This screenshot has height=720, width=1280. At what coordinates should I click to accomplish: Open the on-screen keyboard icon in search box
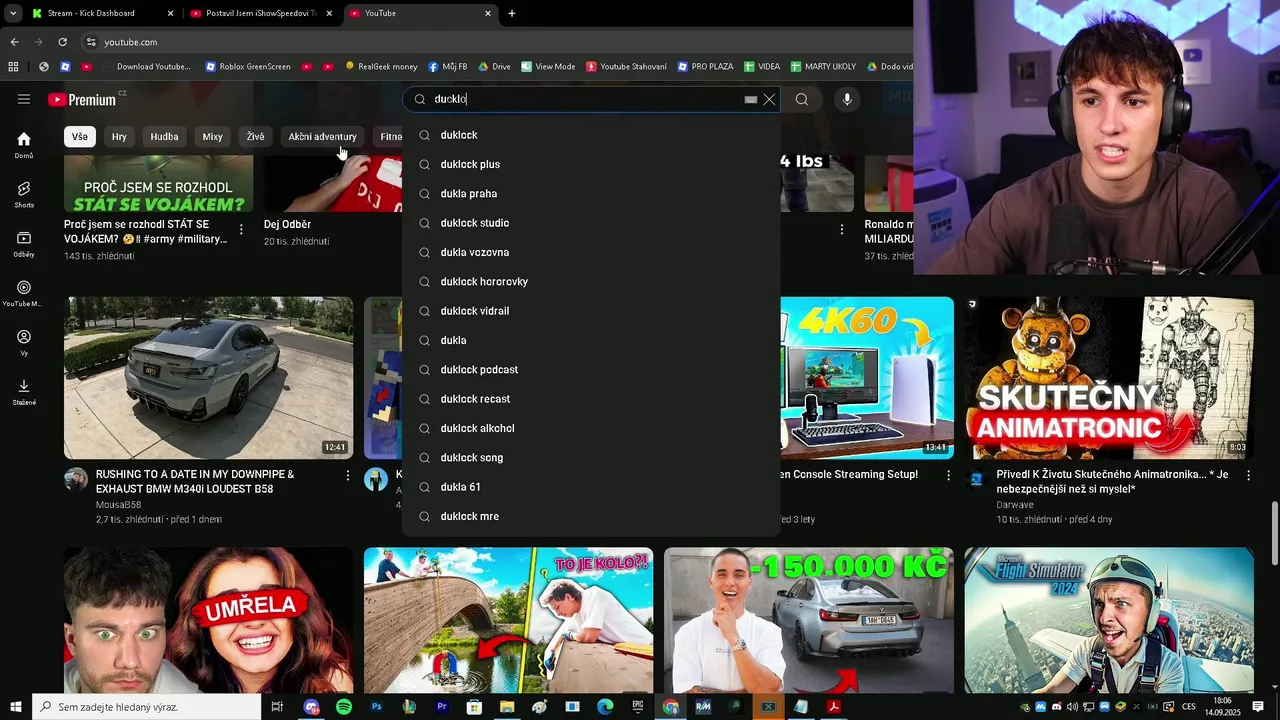(751, 100)
